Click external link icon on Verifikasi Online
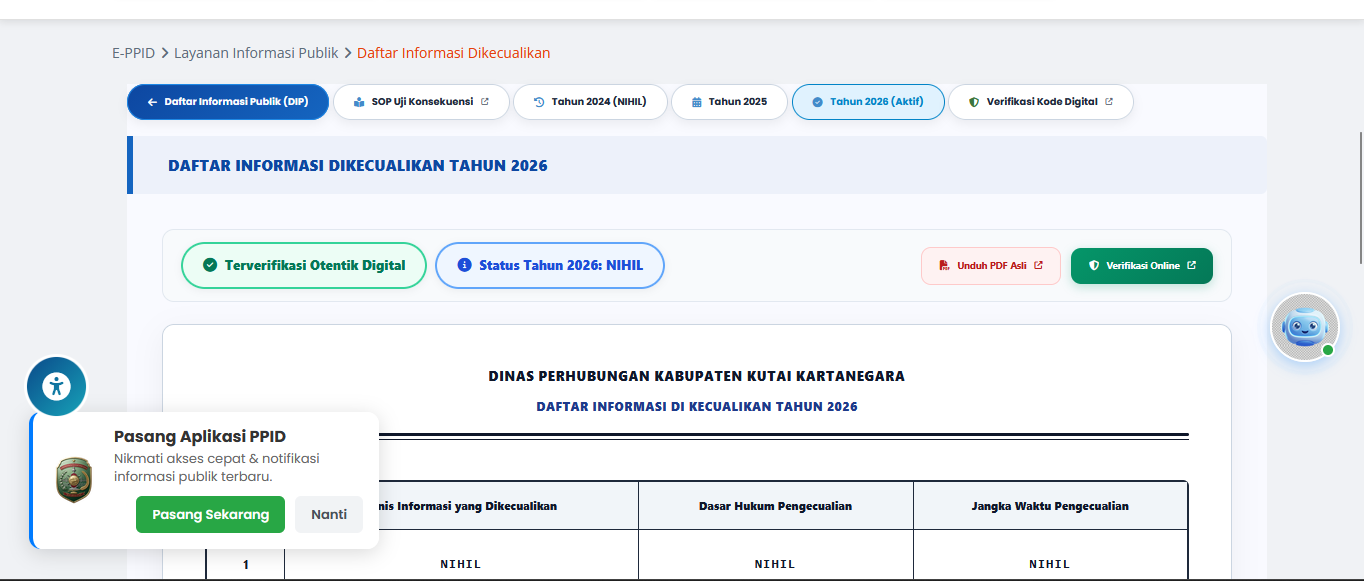The height and width of the screenshot is (581, 1364). pyautogui.click(x=1191, y=266)
